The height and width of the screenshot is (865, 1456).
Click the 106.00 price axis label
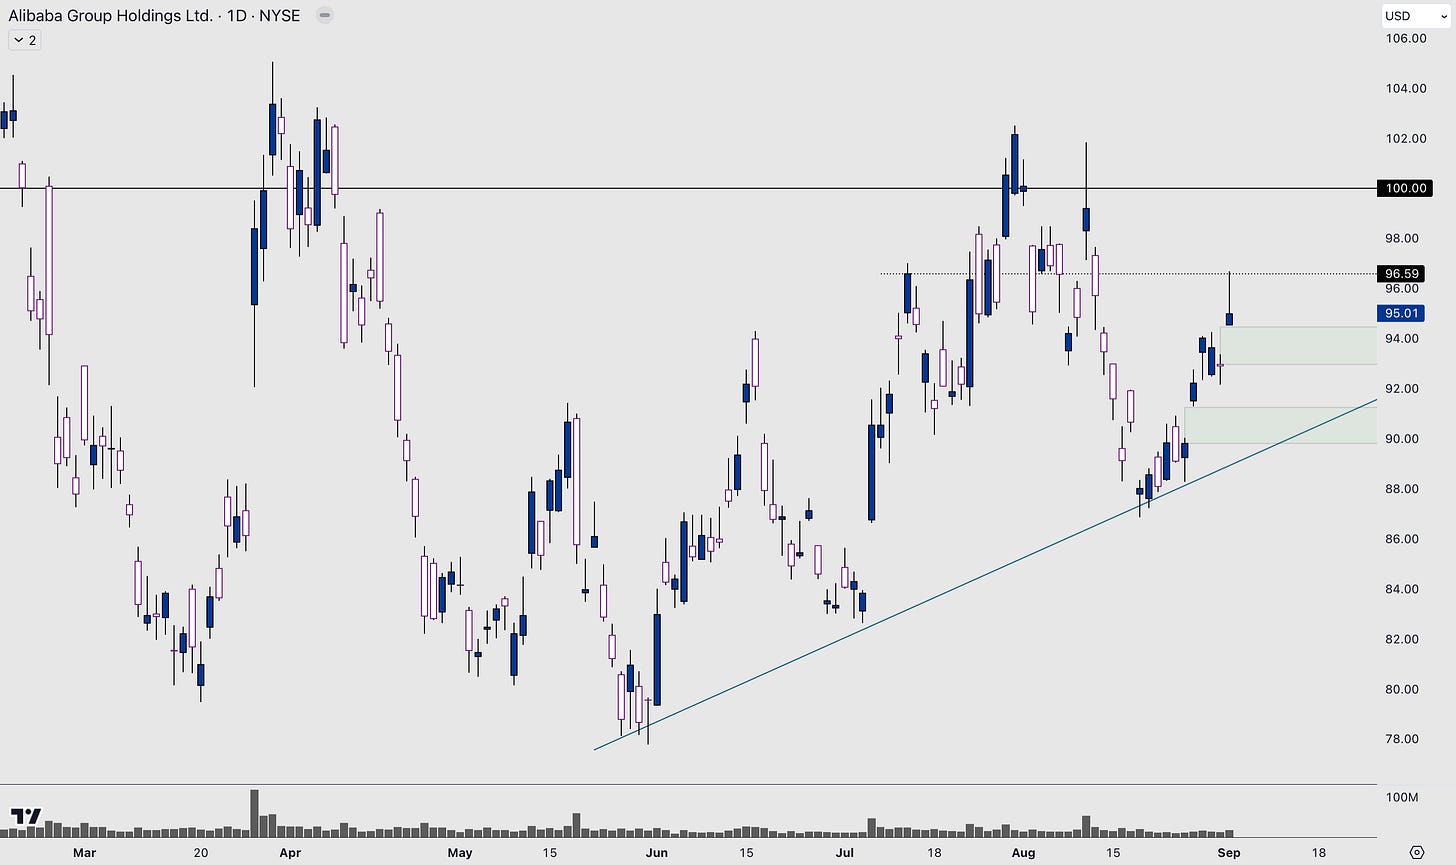pos(1406,38)
